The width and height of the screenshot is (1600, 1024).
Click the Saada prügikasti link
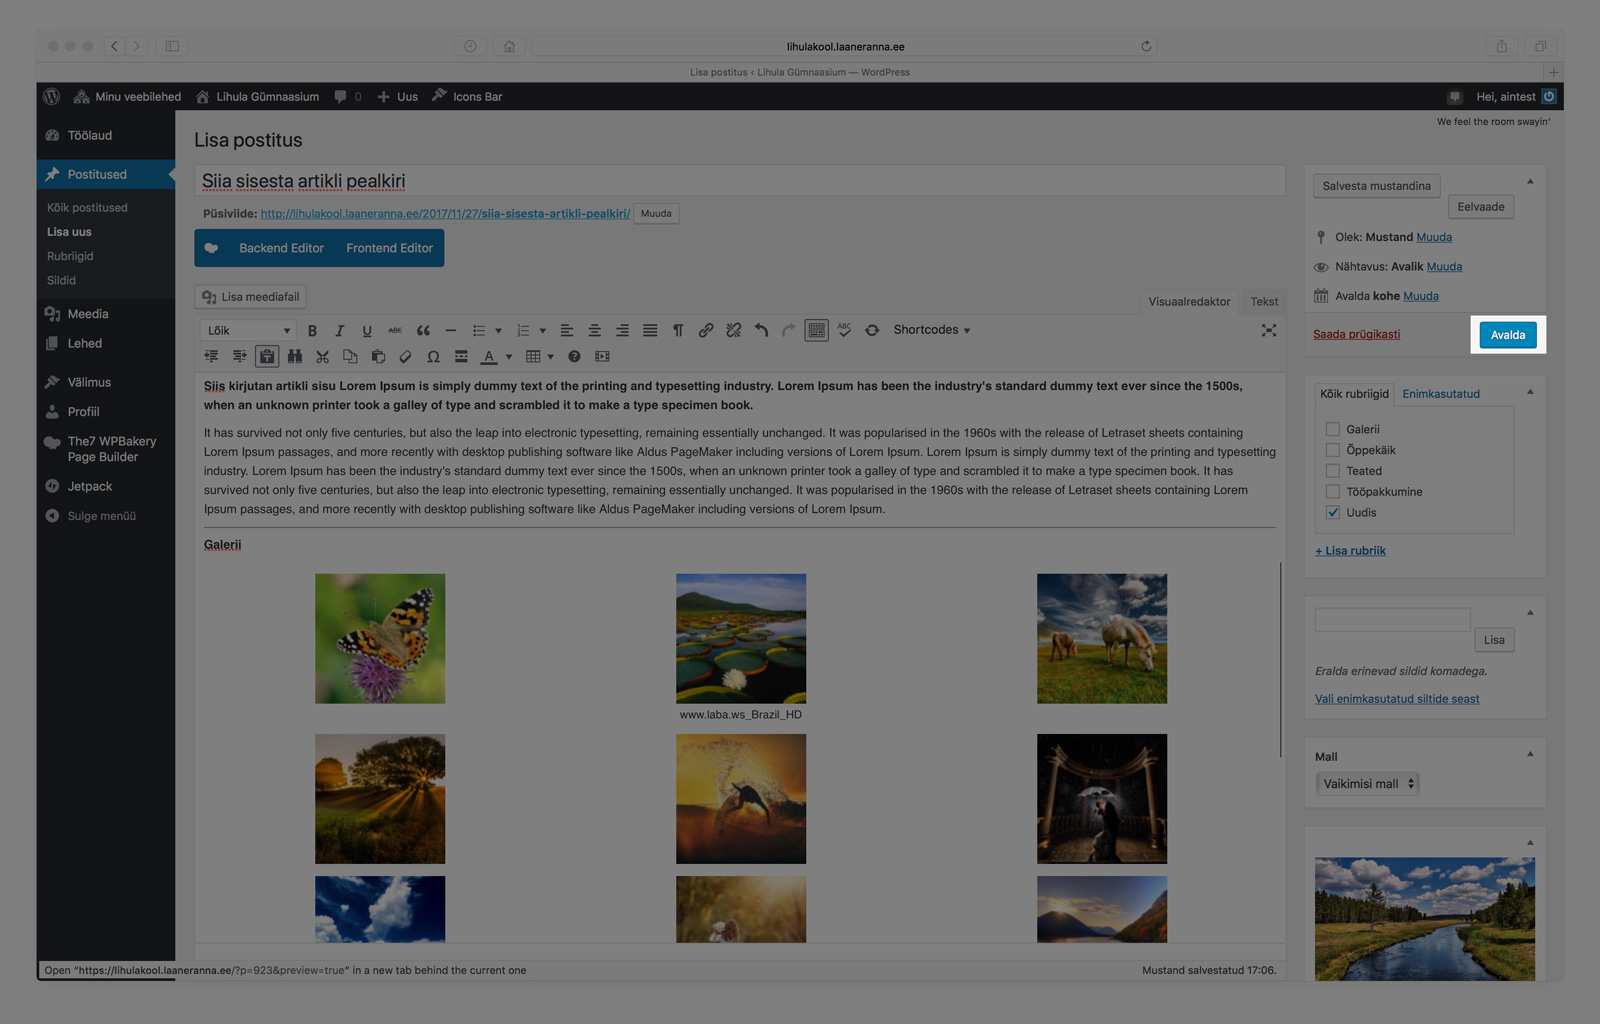(1356, 334)
